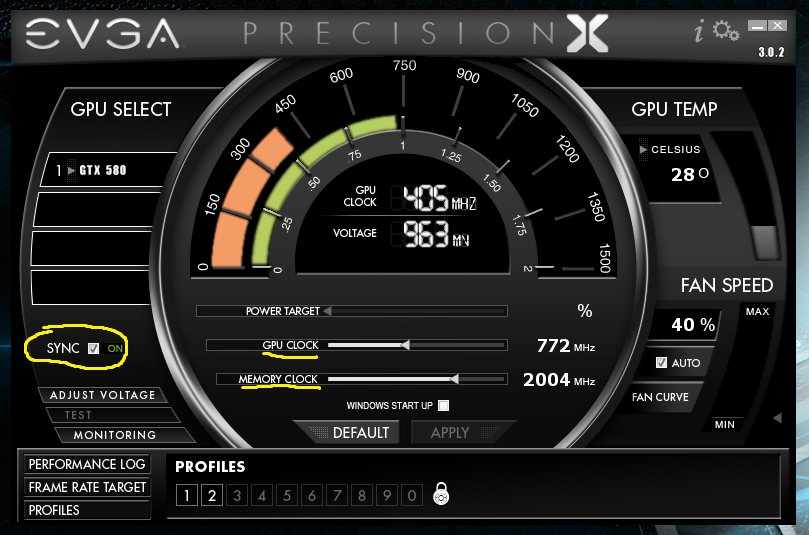This screenshot has width=809, height=535.
Task: Uncheck the fan AUTO checkbox
Action: (661, 363)
